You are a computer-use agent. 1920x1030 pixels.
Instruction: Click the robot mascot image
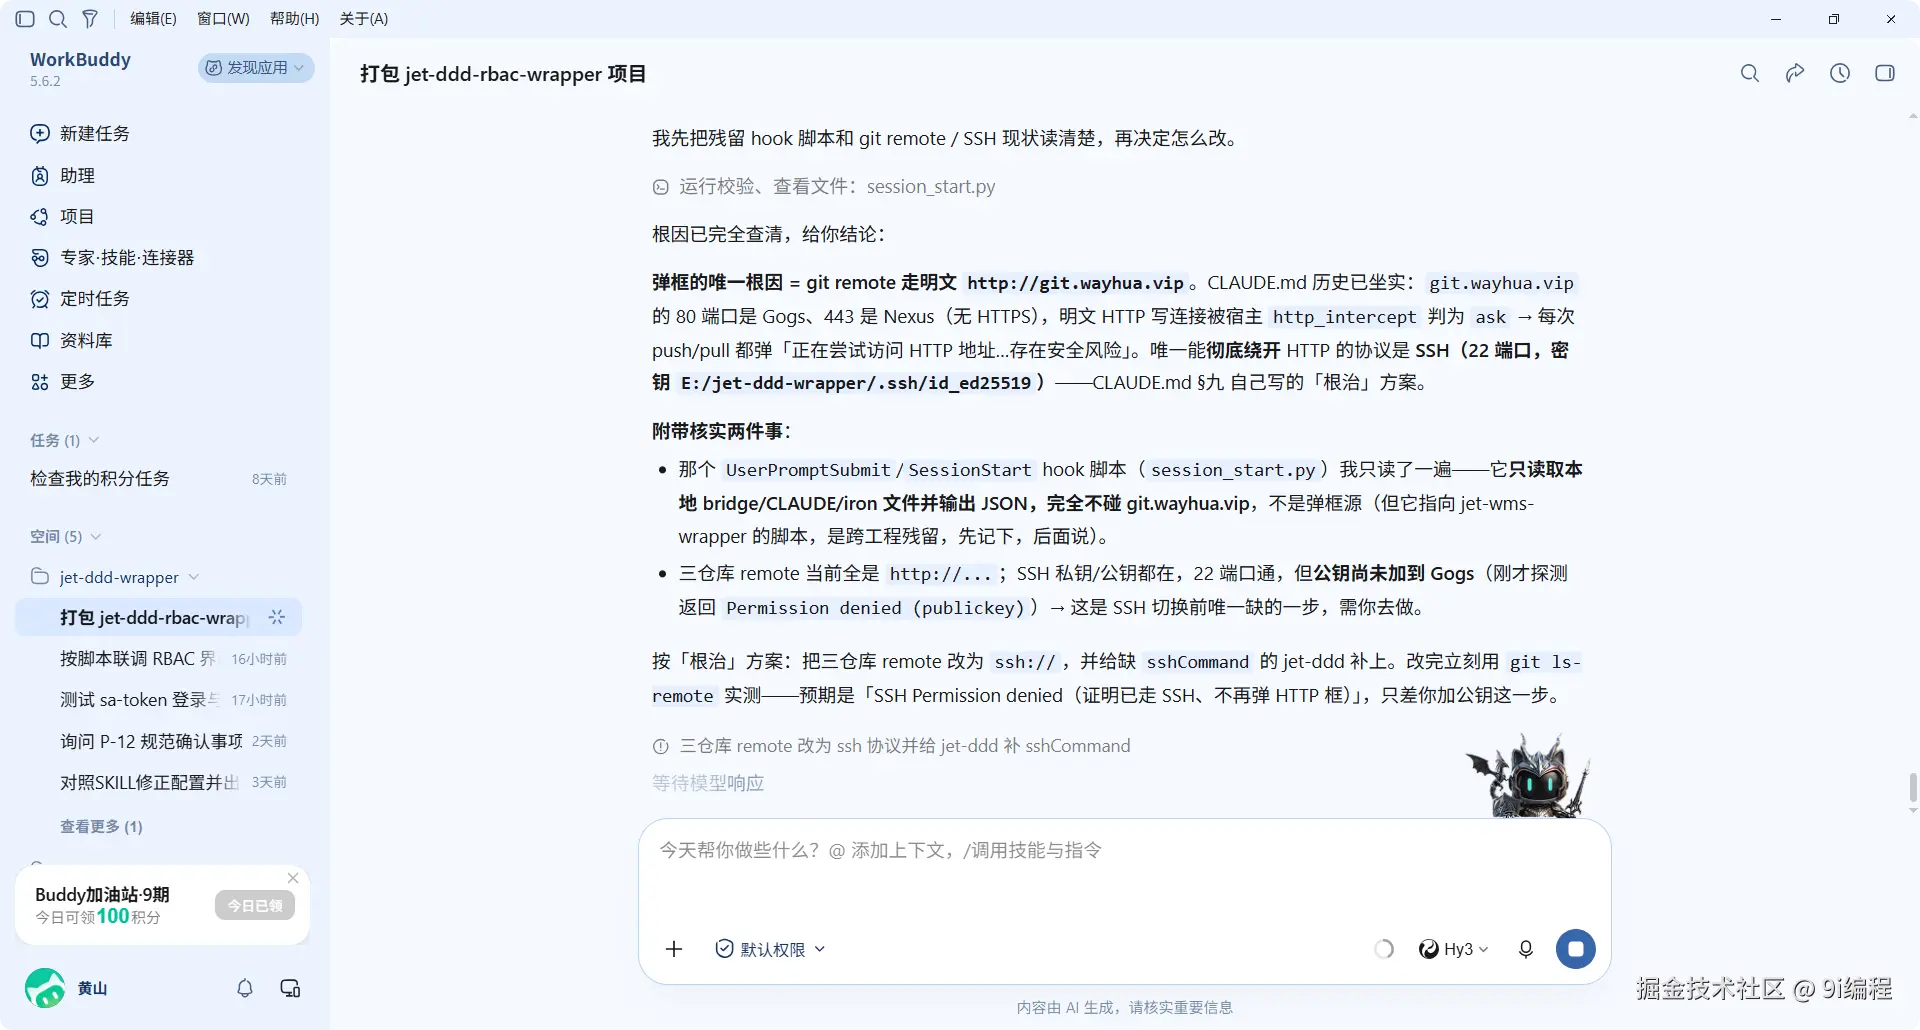coord(1528,776)
